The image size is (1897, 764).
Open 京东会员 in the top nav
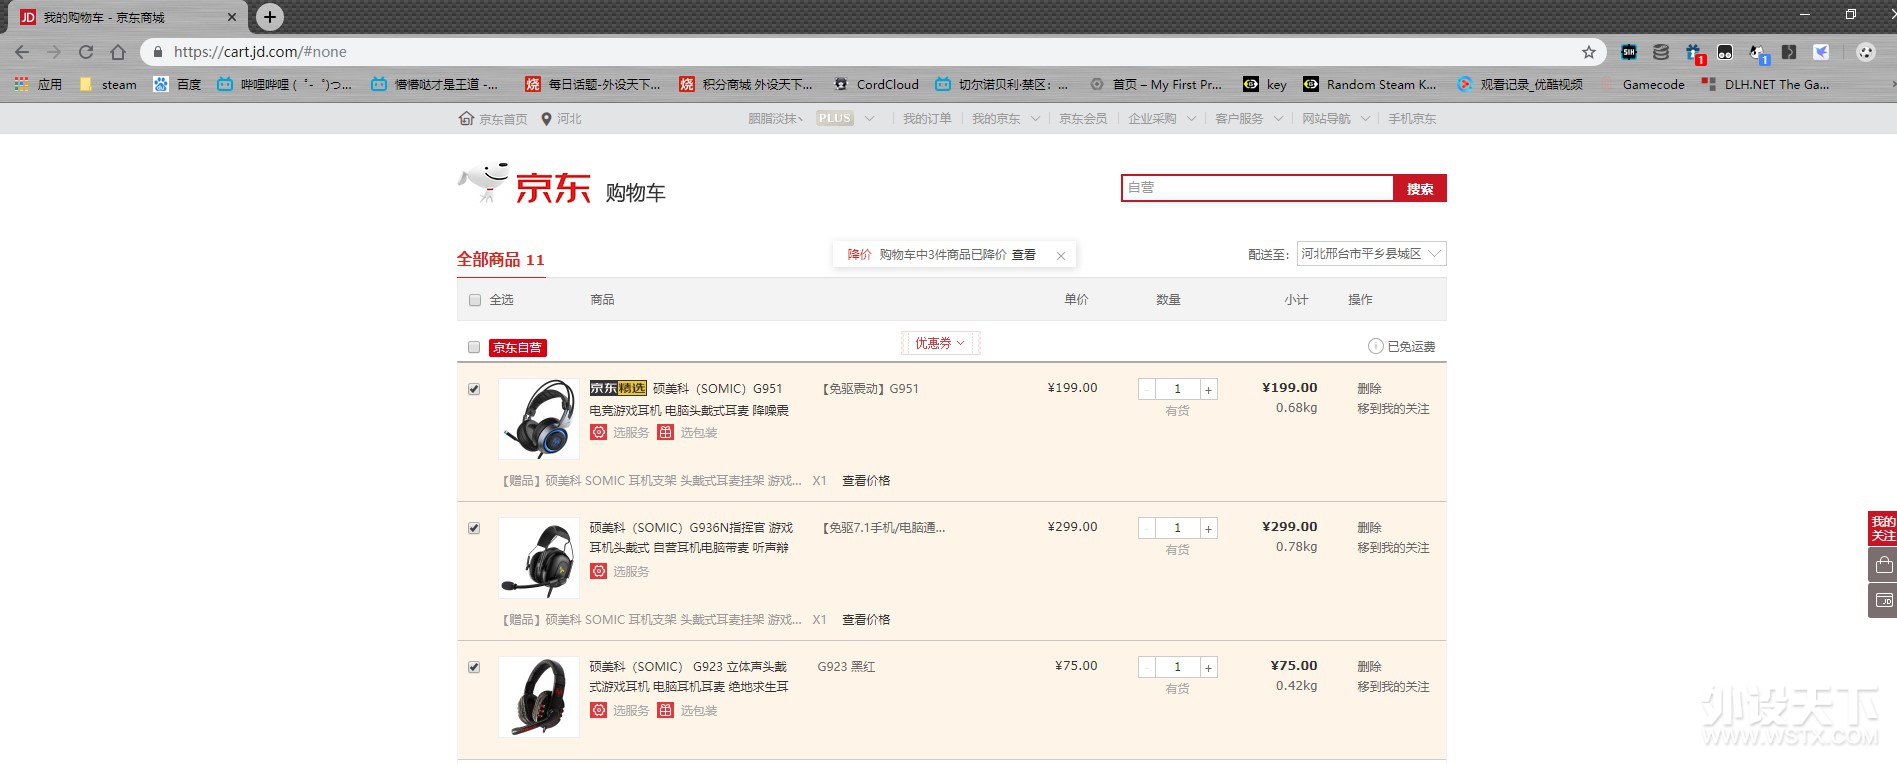tap(1083, 119)
